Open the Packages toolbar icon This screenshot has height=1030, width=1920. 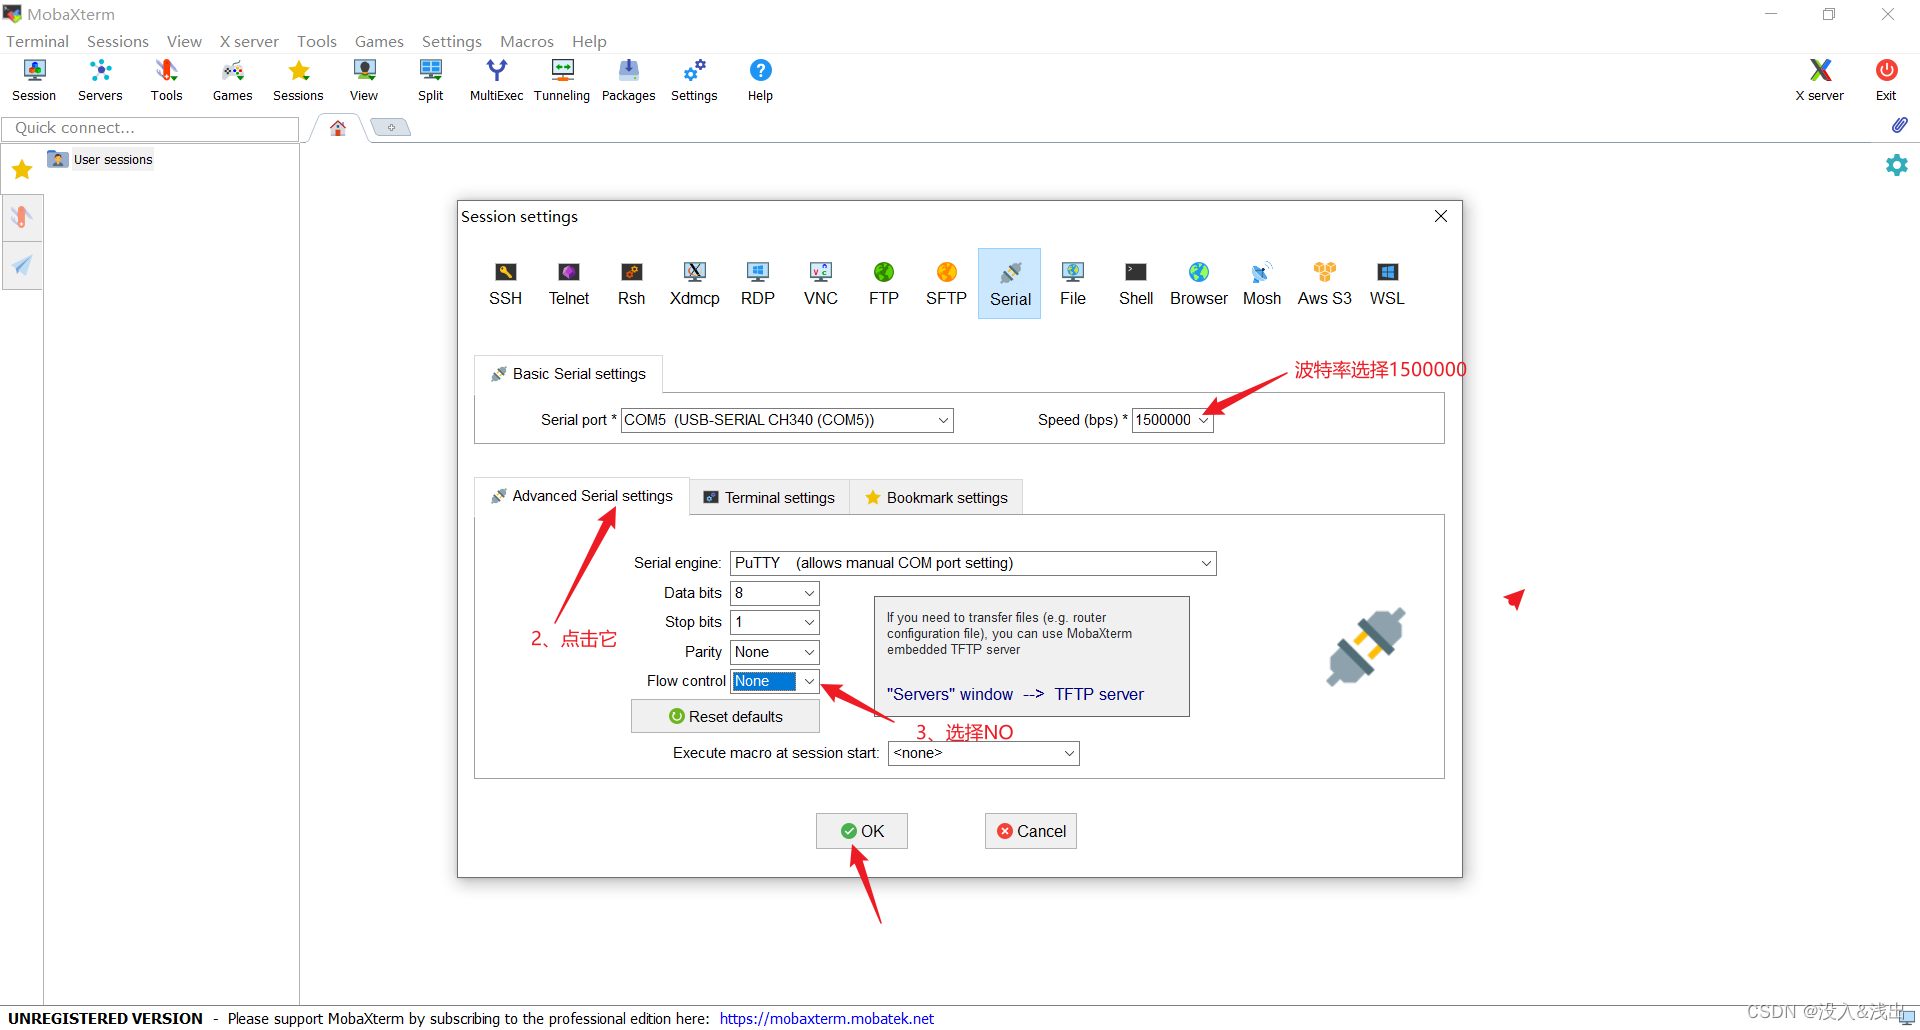[628, 80]
